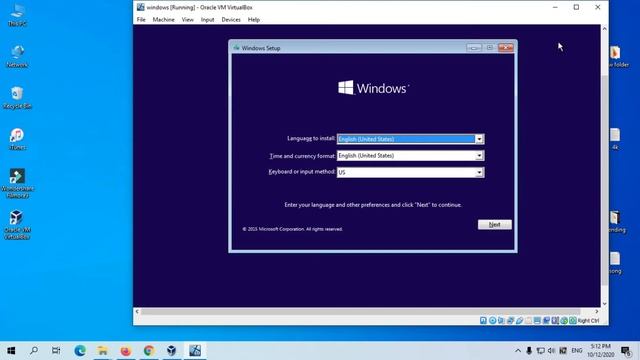Open the Devices menu
The image size is (640, 360).
pyautogui.click(x=231, y=20)
